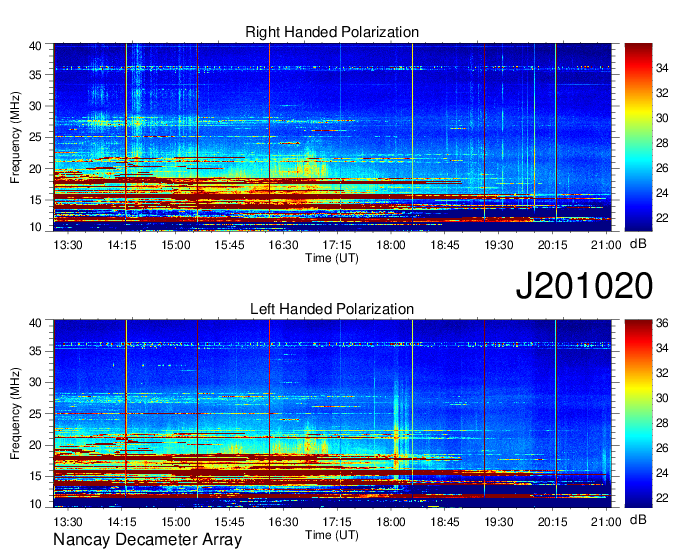Click the 19:30 time tick under Left Handed plot
680x552 pixels.
(x=499, y=522)
